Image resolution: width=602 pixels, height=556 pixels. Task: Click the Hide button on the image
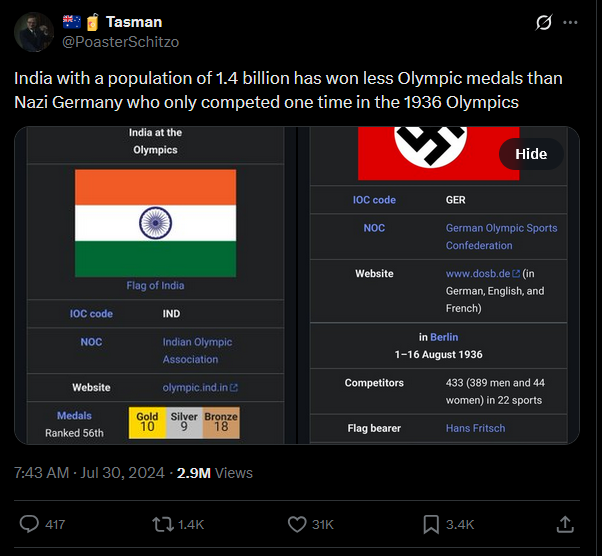point(531,154)
